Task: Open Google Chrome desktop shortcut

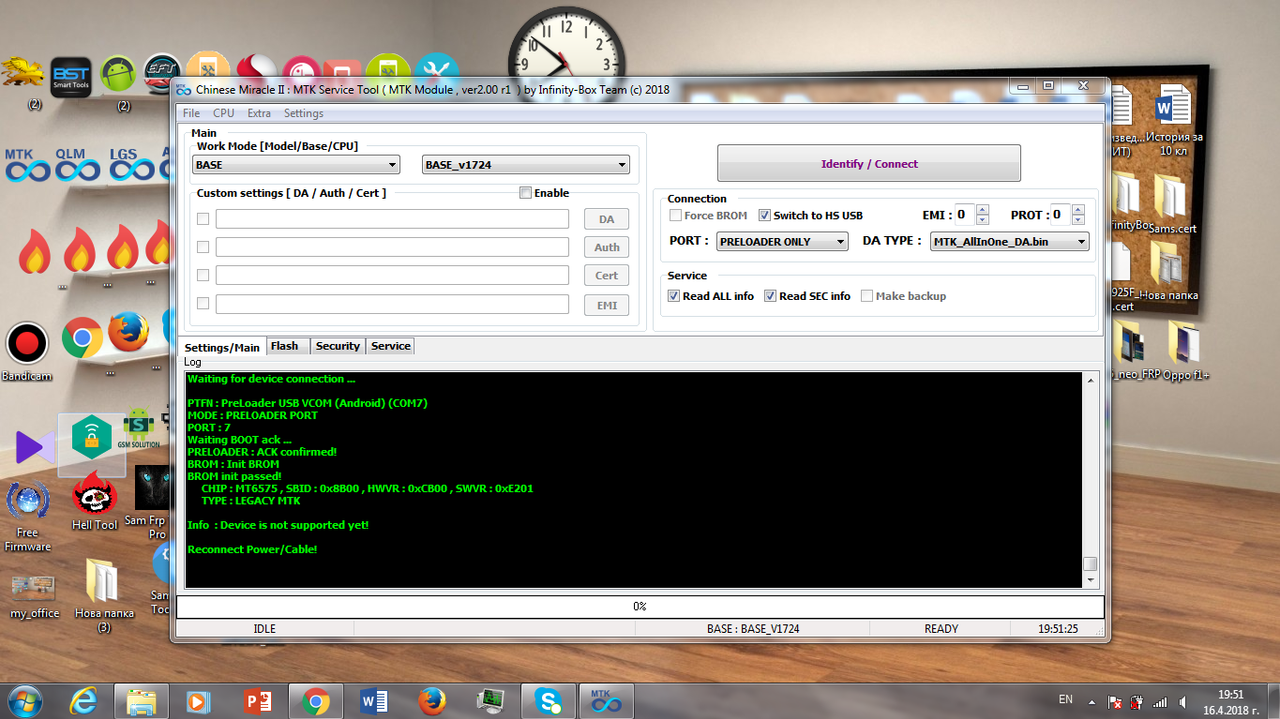Action: tap(82, 338)
